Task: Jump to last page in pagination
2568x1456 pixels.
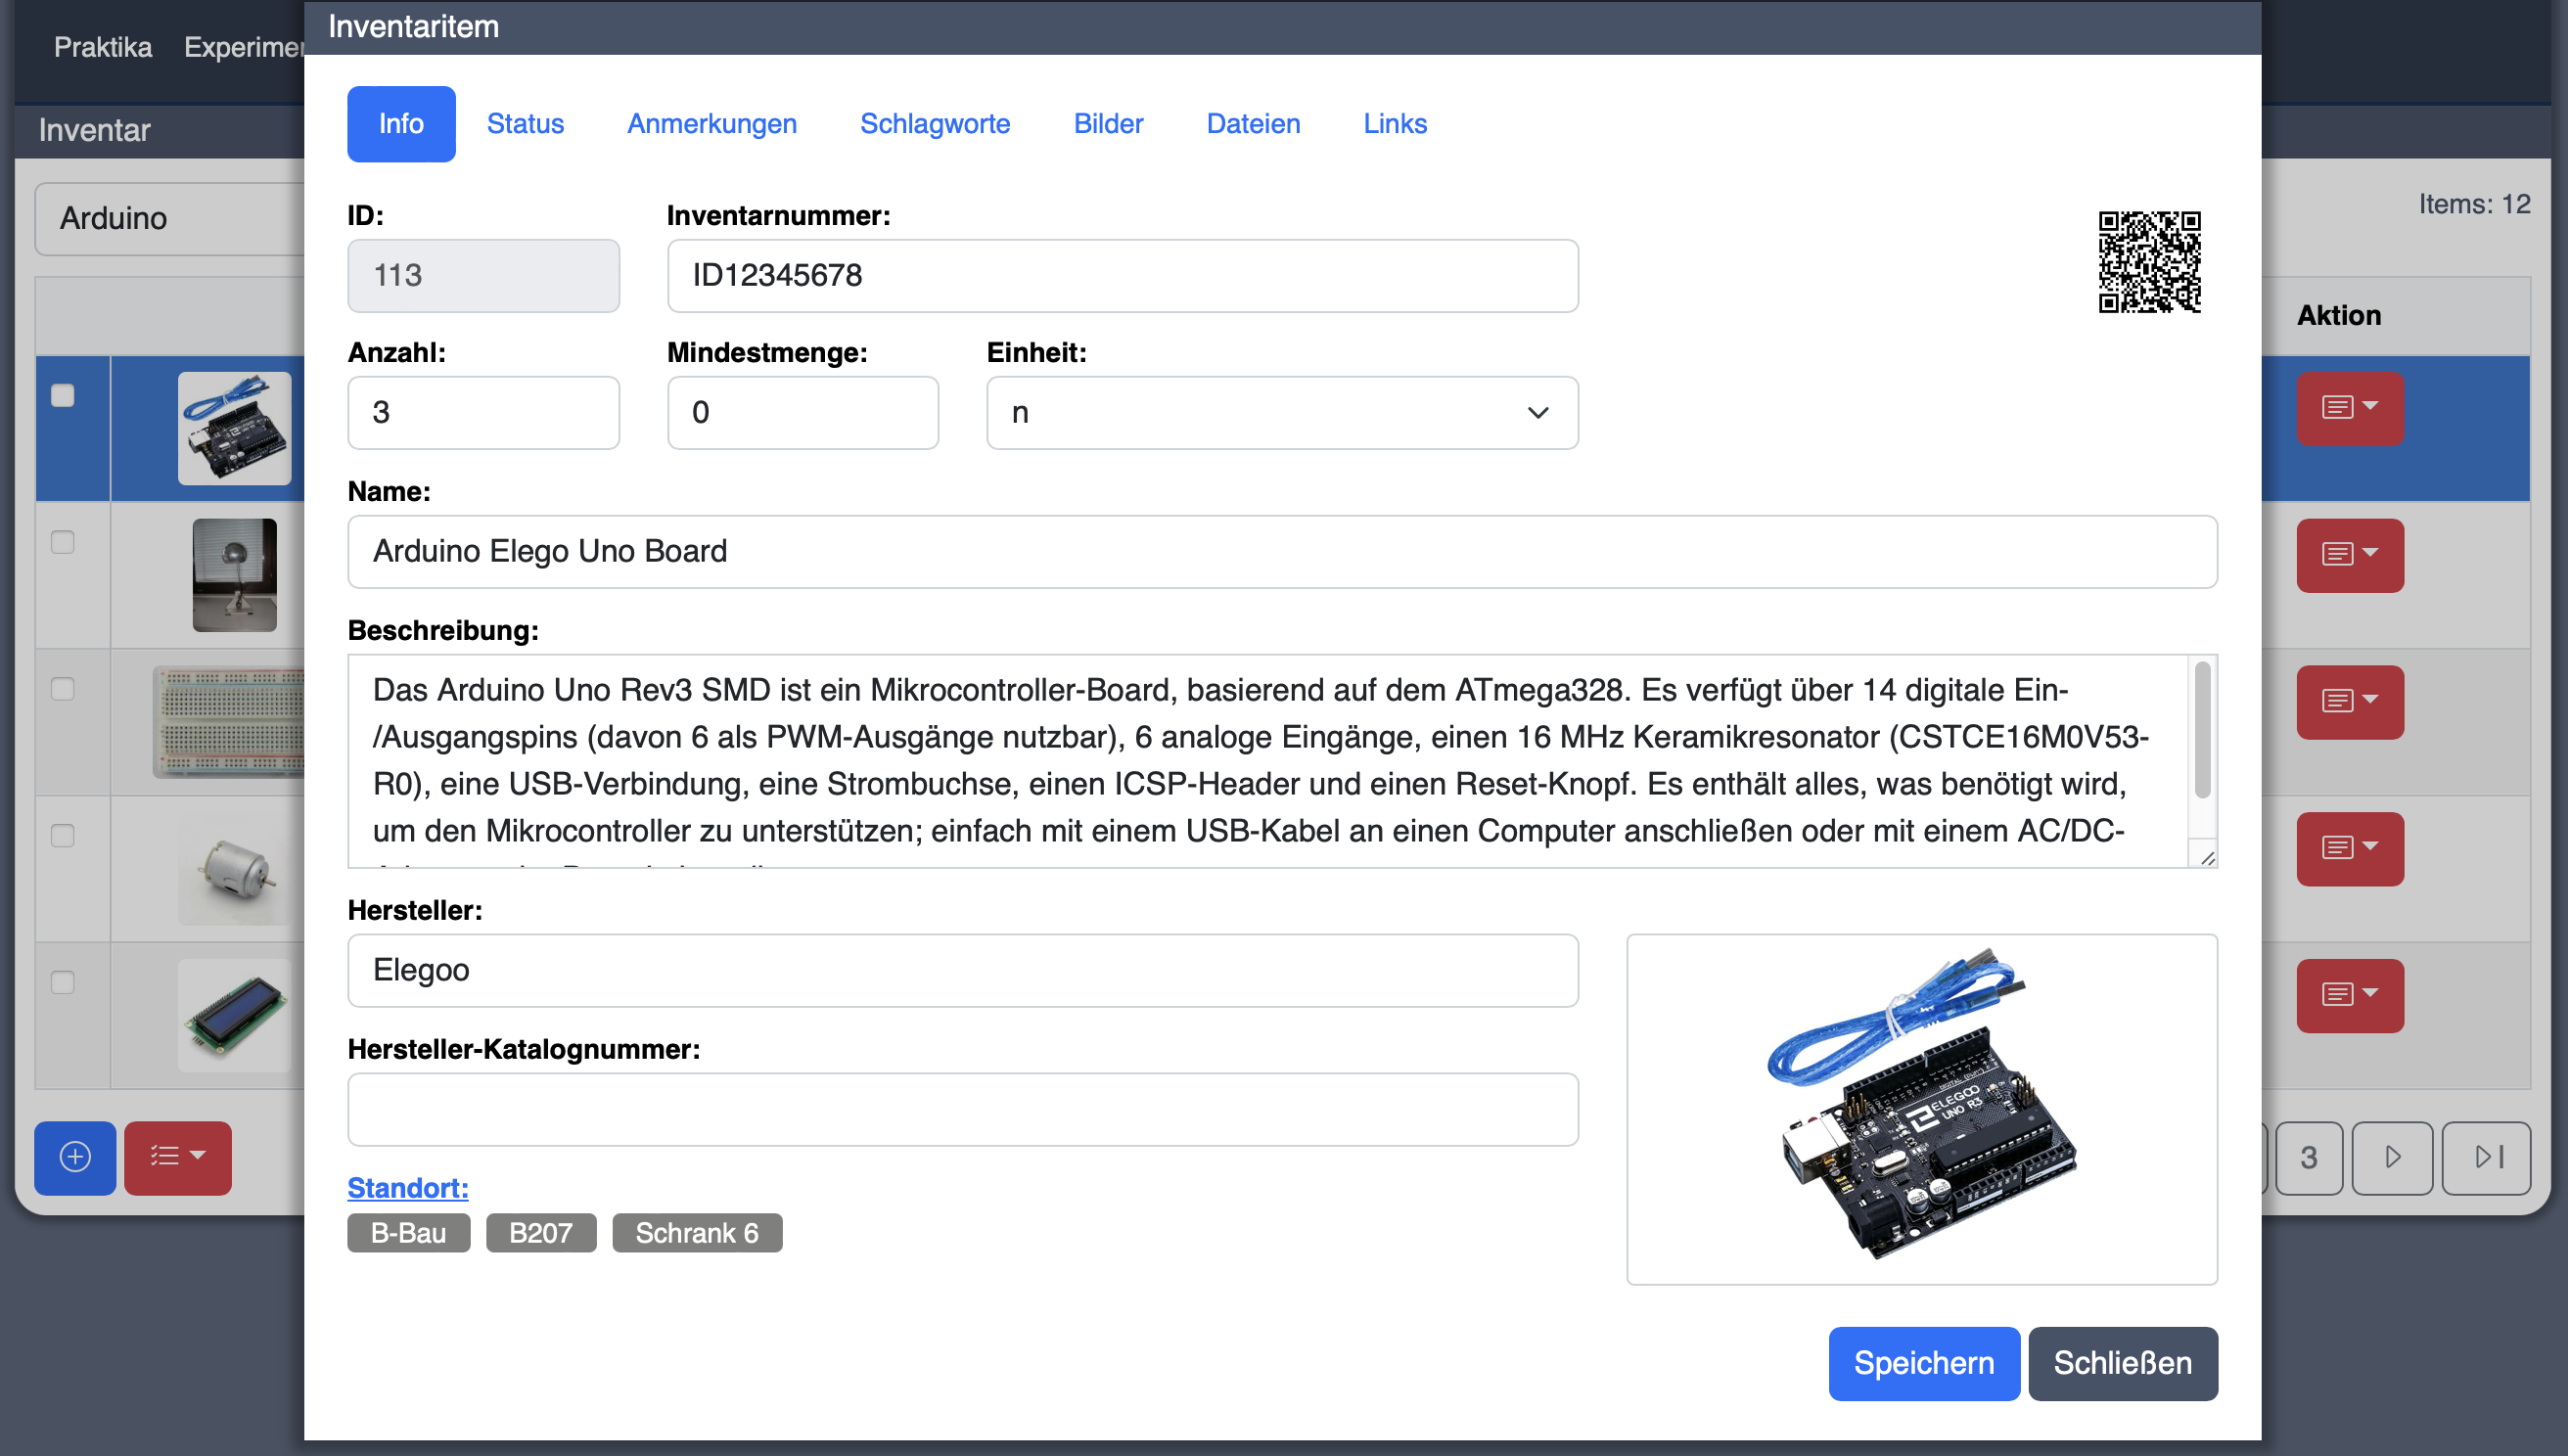Action: 2486,1157
